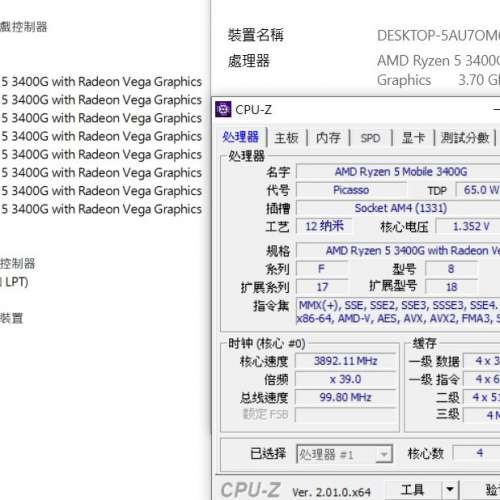
Task: Click the Picasso code name value
Action: 351,190
